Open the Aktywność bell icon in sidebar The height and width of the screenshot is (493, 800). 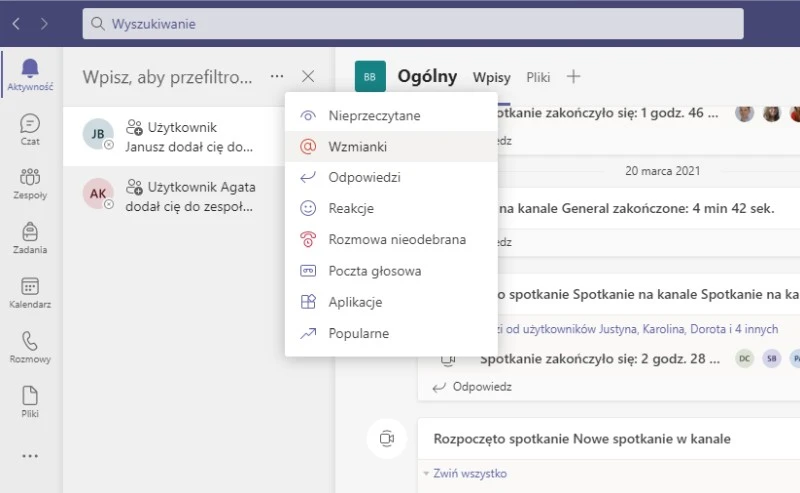[30, 73]
